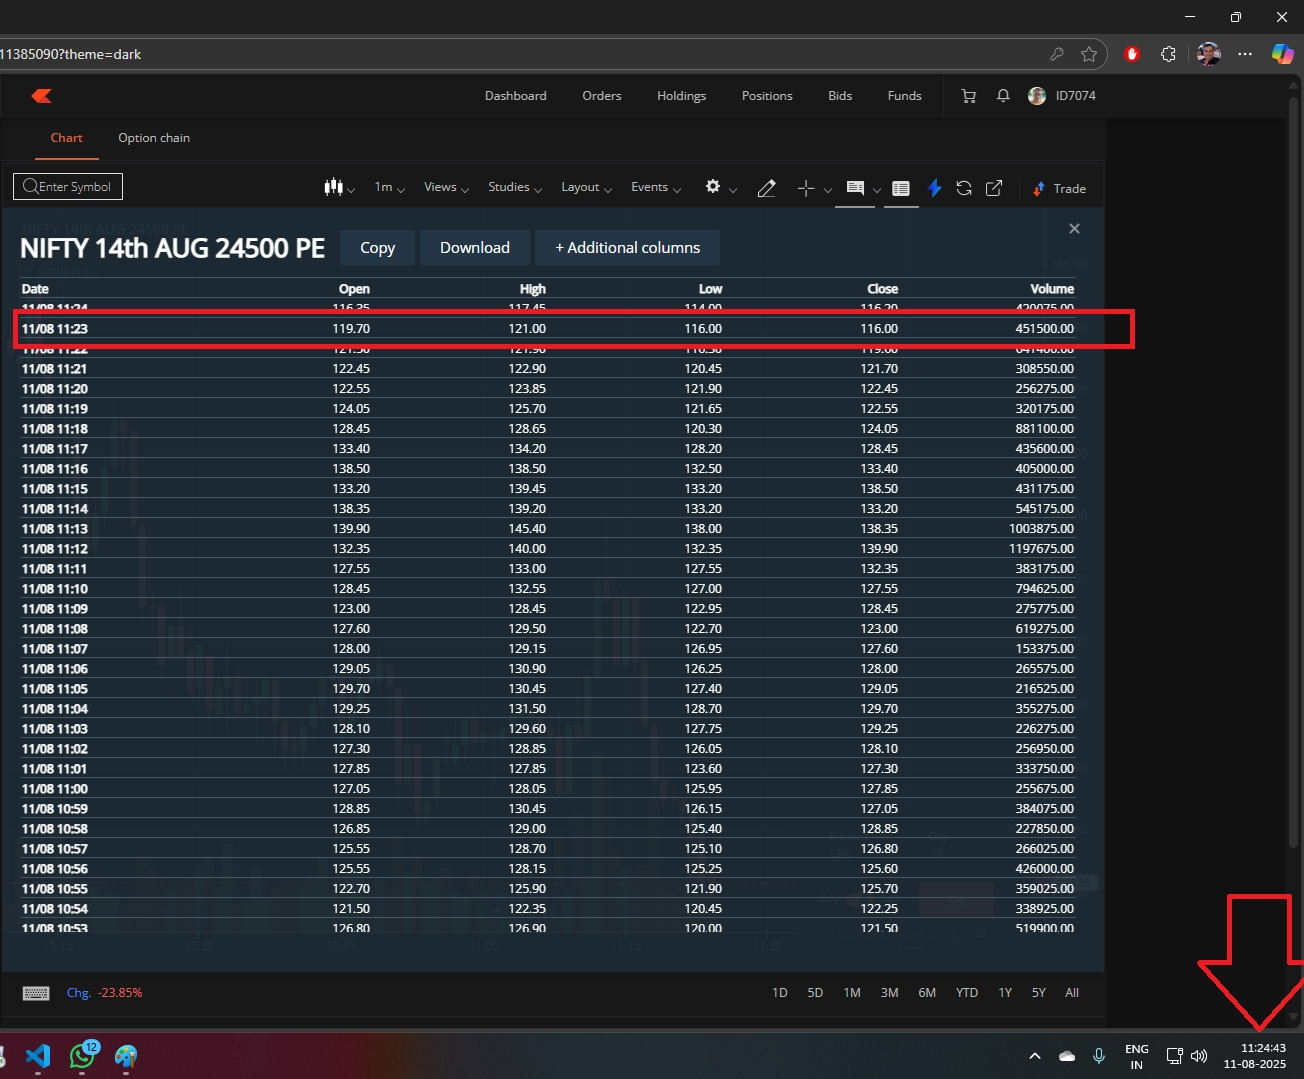Expand the settings gear dropdown arrow
This screenshot has width=1304, height=1079.
[x=733, y=190]
